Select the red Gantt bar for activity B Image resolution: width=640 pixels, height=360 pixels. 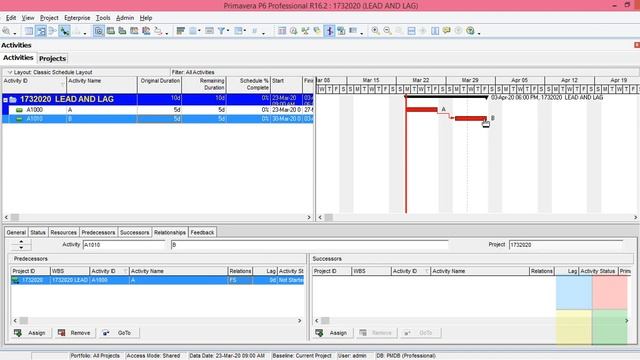471,118
